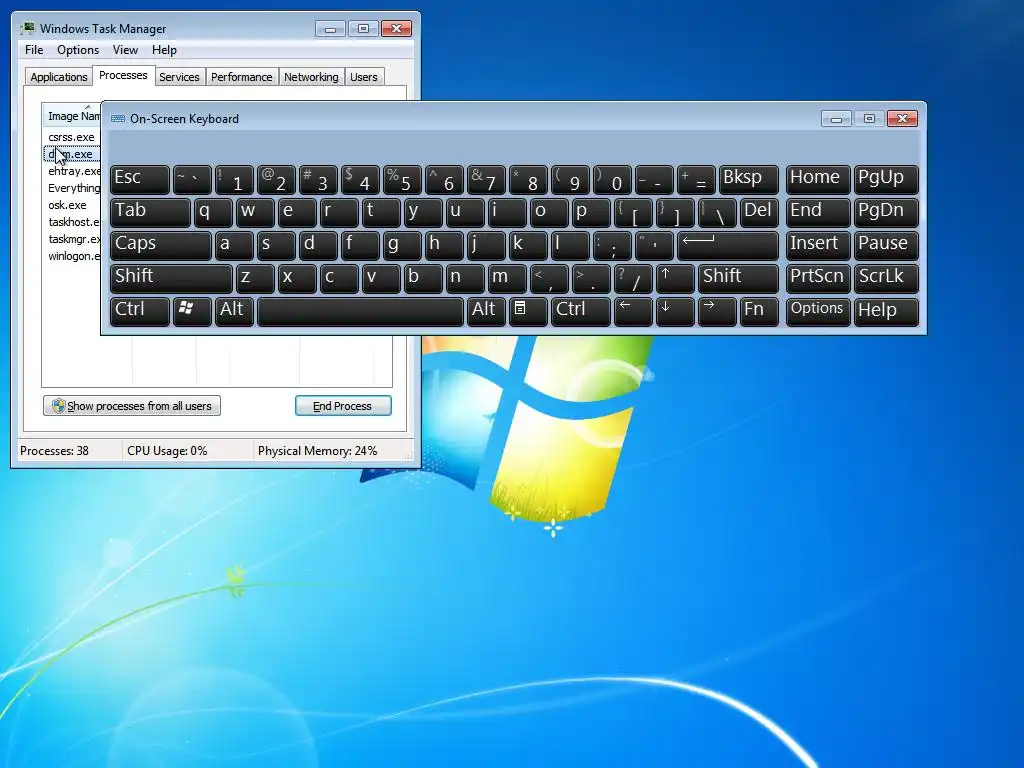Screen dimensions: 1024x768
Task: Click the PgUp key
Action: 886,179
